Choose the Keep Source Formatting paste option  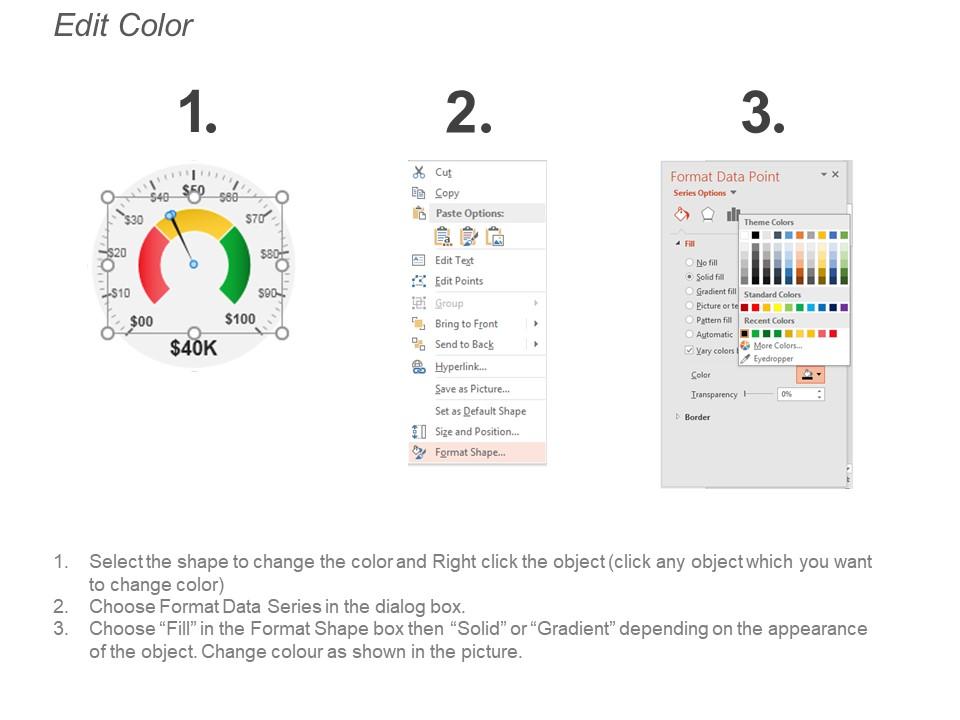coord(440,235)
